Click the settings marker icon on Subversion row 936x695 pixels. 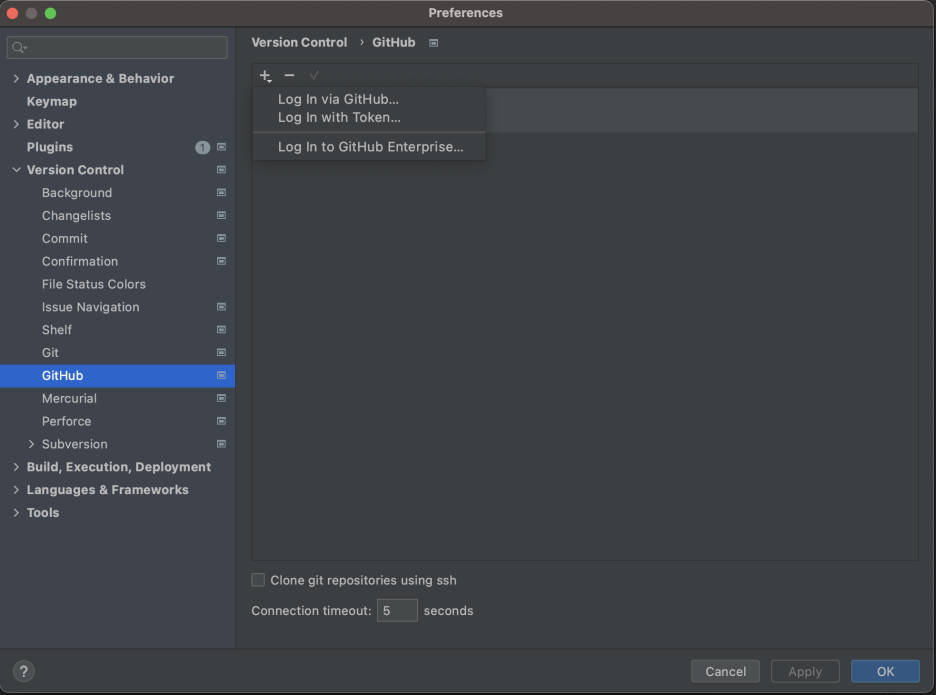221,444
